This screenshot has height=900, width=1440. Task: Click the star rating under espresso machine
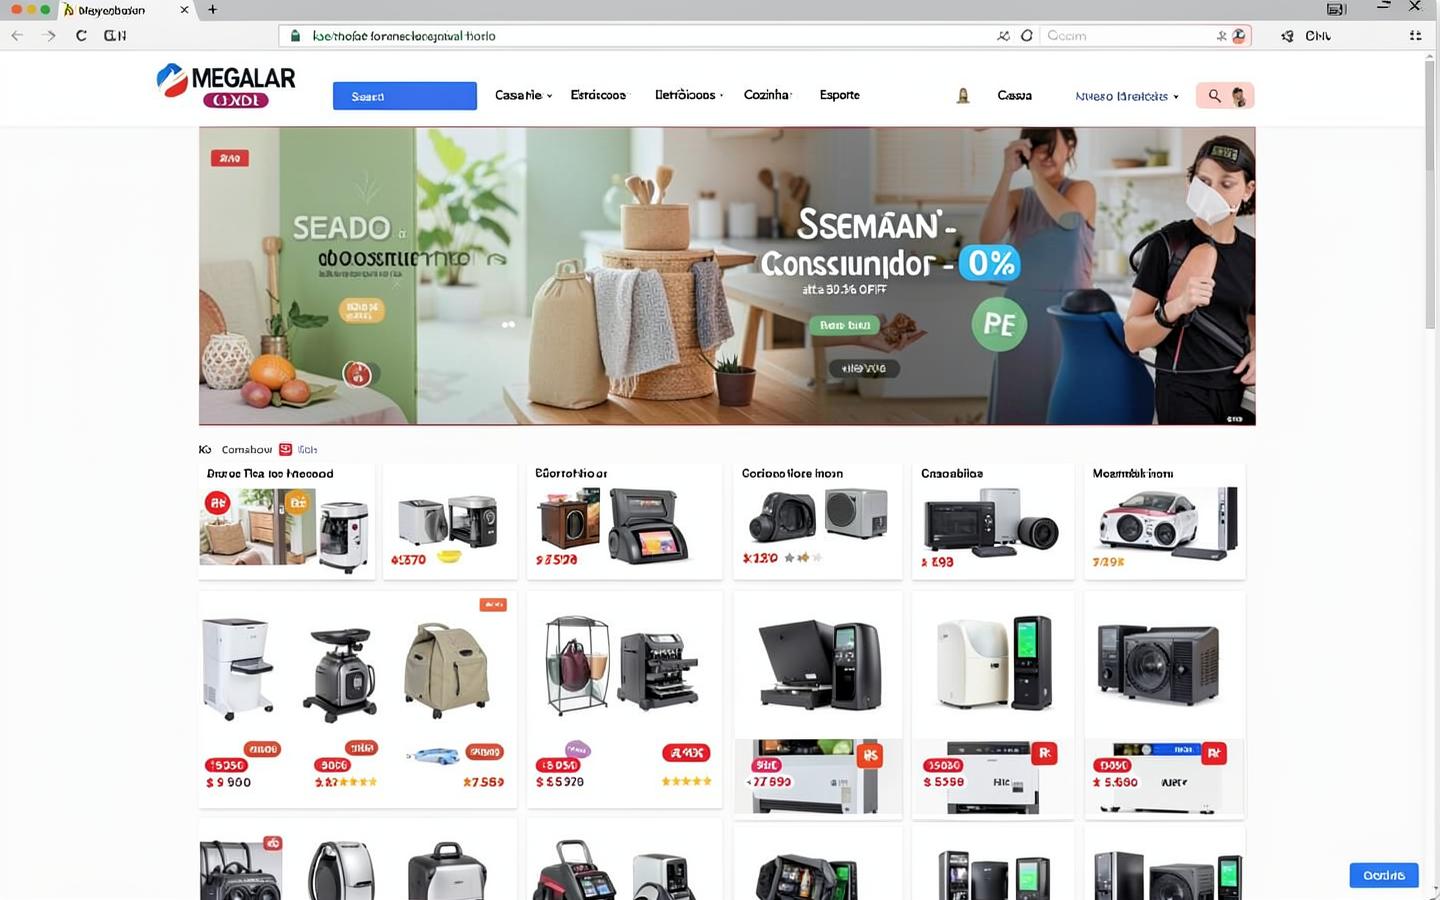pyautogui.click(x=687, y=781)
